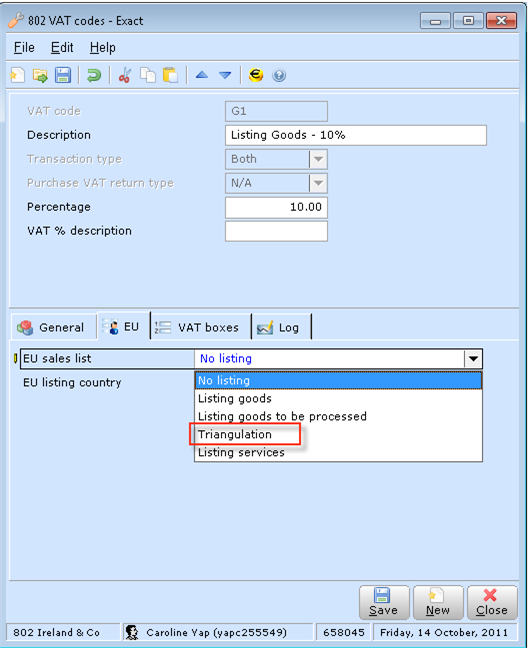Viewport: 528px width, 648px height.
Task: Switch to the VAT boxes tab
Action: point(201,327)
